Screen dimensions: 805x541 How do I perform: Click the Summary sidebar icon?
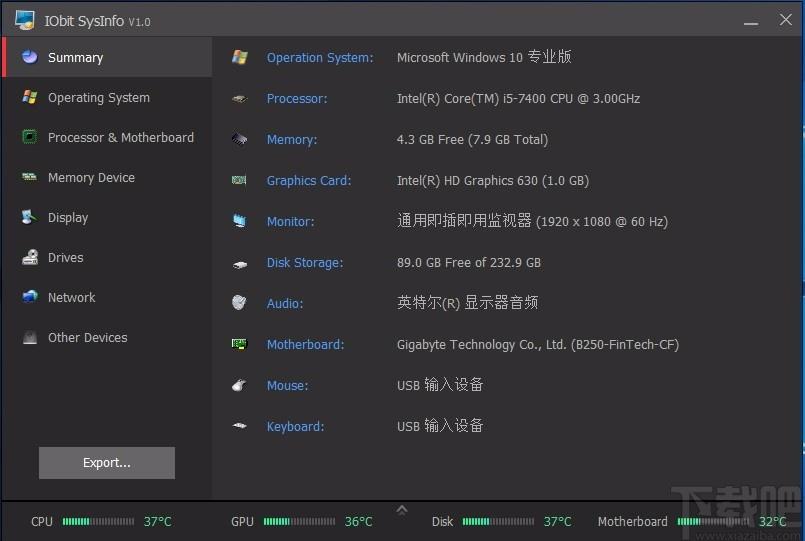pos(30,56)
